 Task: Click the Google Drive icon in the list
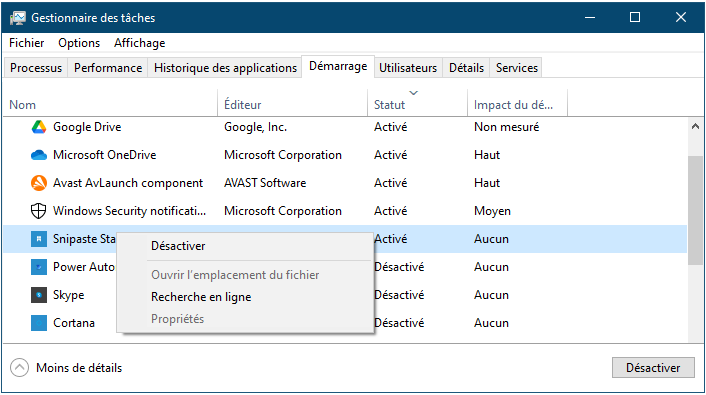tap(39, 127)
